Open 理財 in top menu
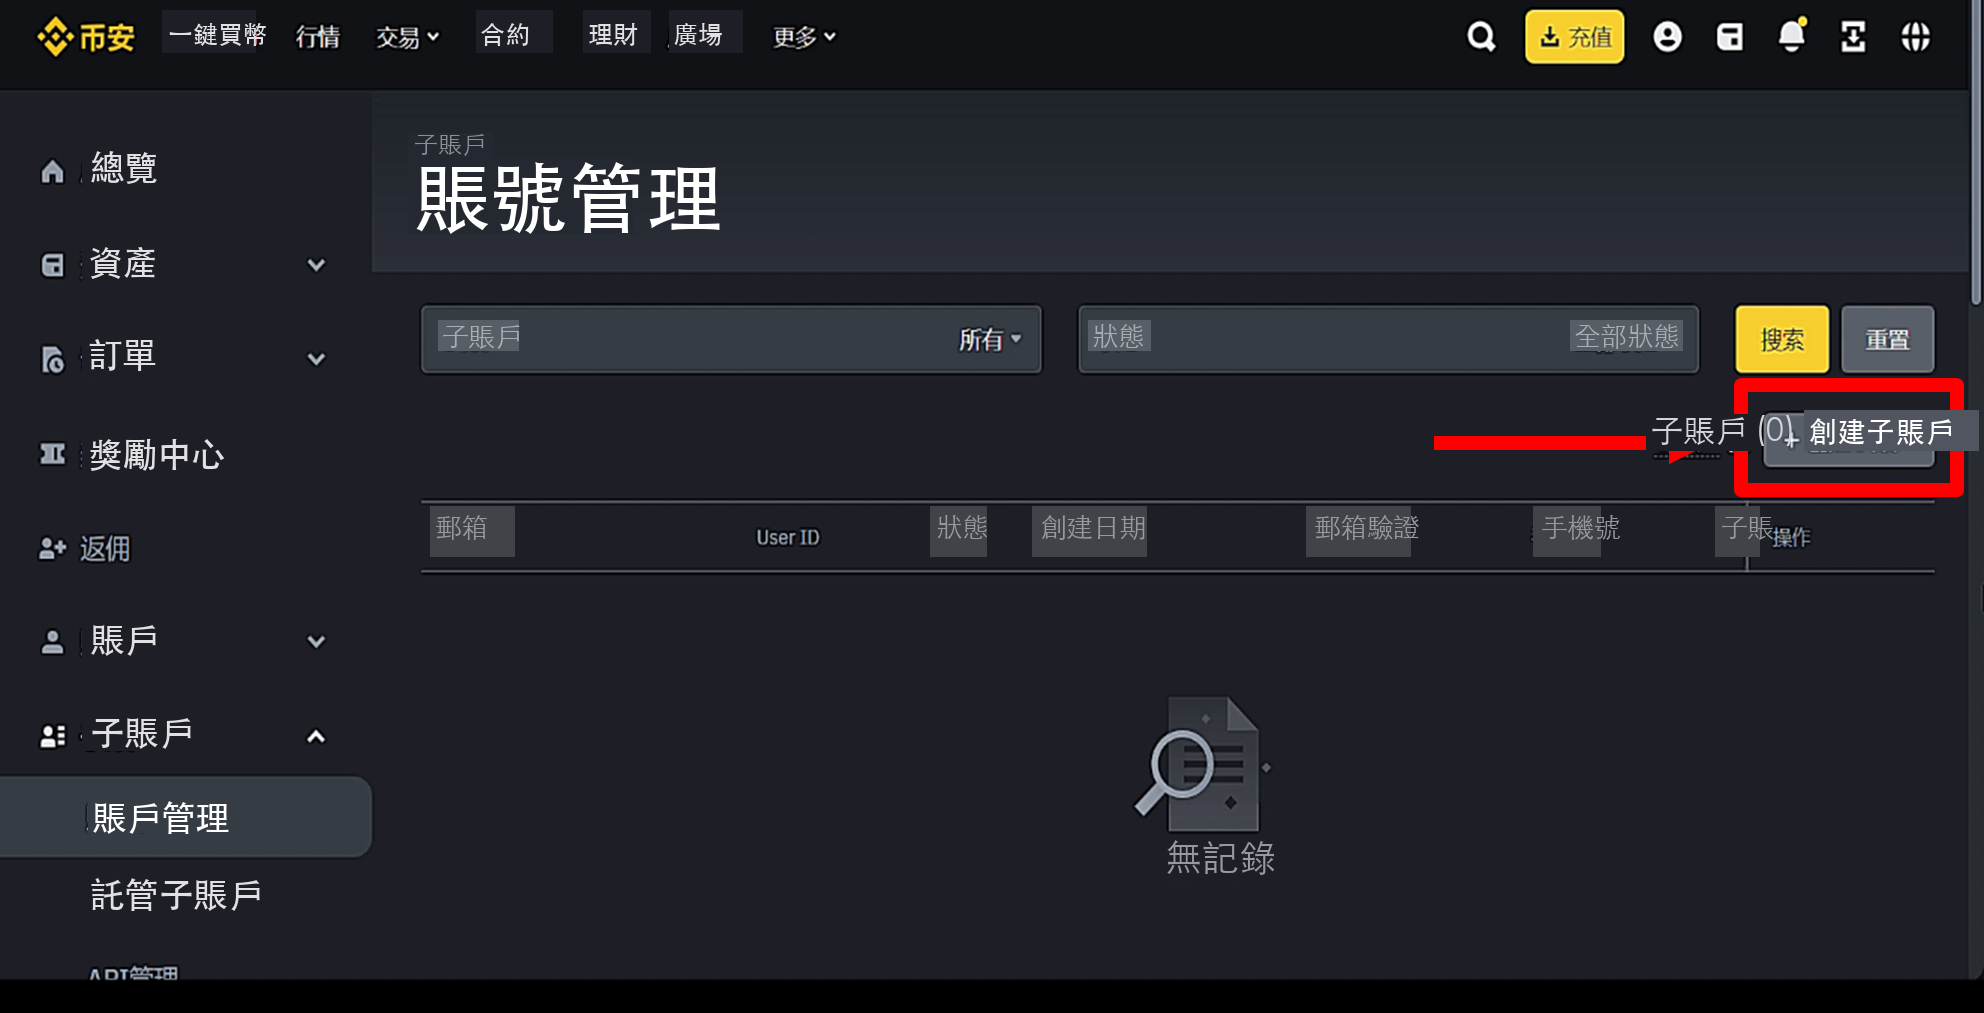The height and width of the screenshot is (1013, 1984). [x=613, y=35]
